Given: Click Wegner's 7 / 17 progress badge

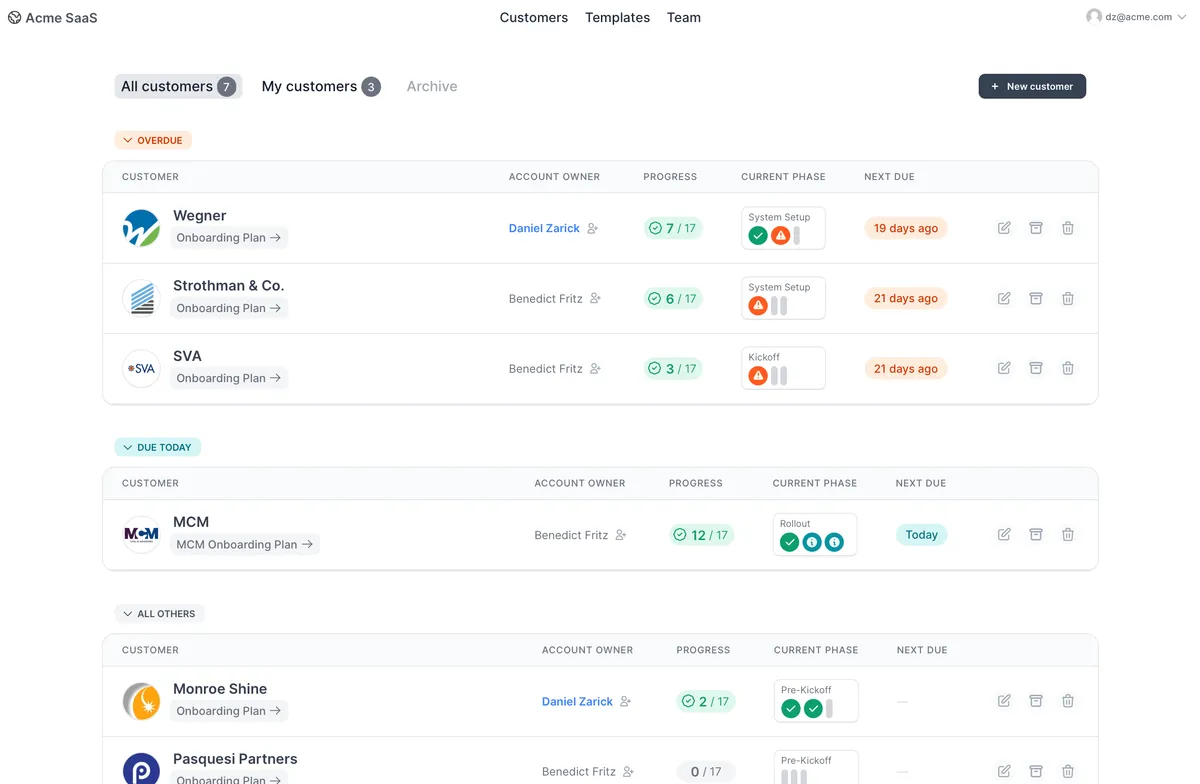Looking at the screenshot, I should 673,228.
